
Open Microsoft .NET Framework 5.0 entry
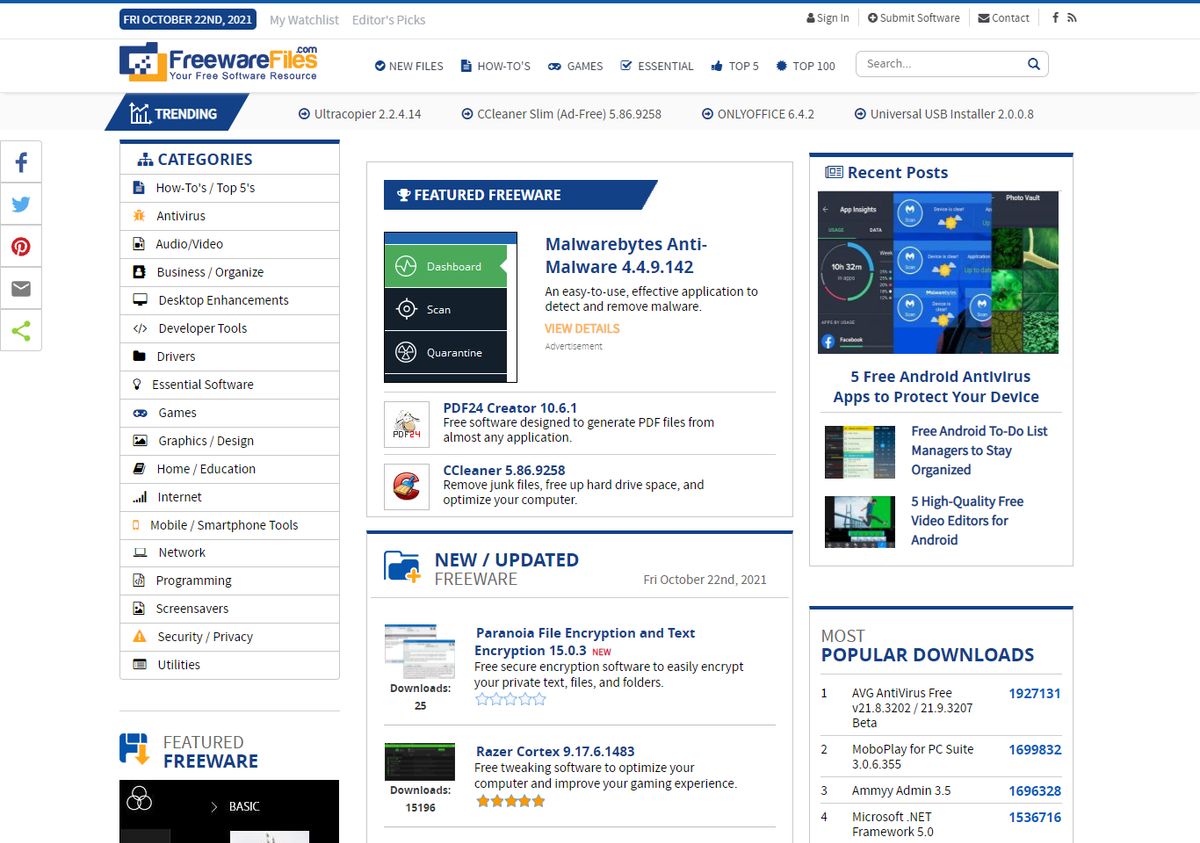[x=892, y=824]
